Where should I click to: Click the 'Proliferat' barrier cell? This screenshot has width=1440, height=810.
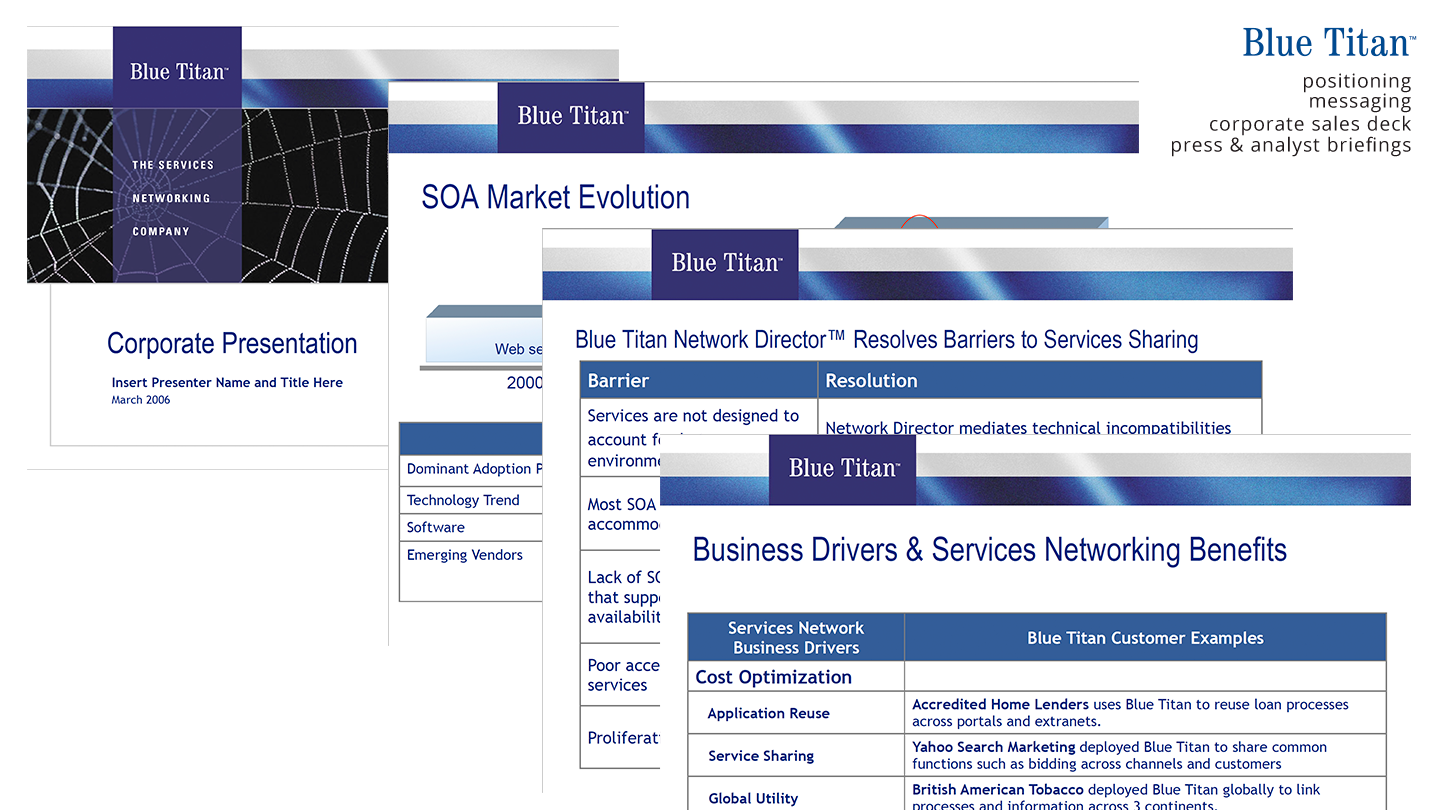[x=621, y=738]
